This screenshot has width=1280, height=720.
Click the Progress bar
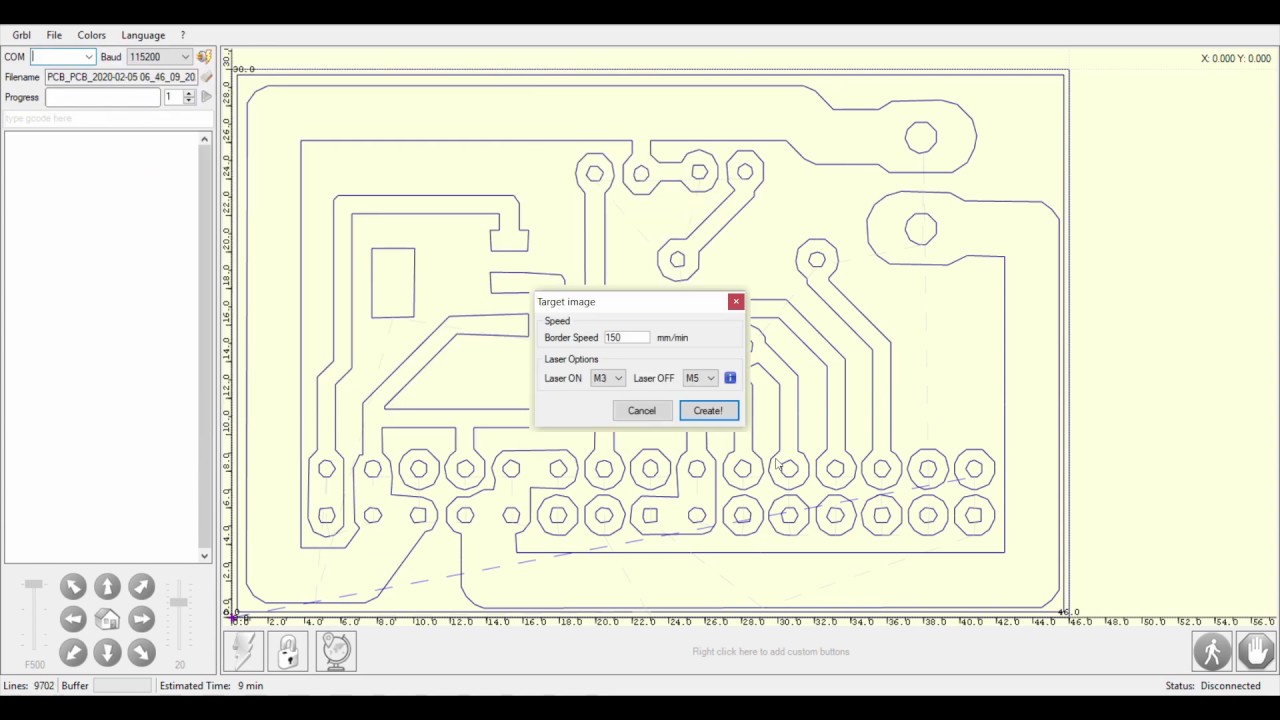coord(102,97)
